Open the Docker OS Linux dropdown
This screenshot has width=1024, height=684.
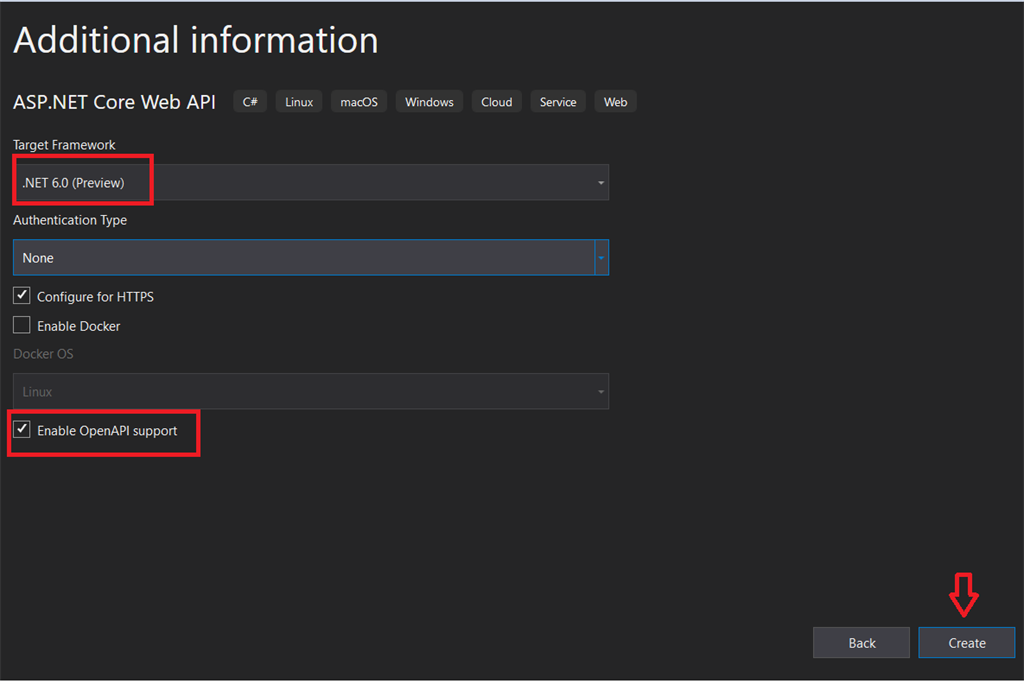tap(311, 391)
